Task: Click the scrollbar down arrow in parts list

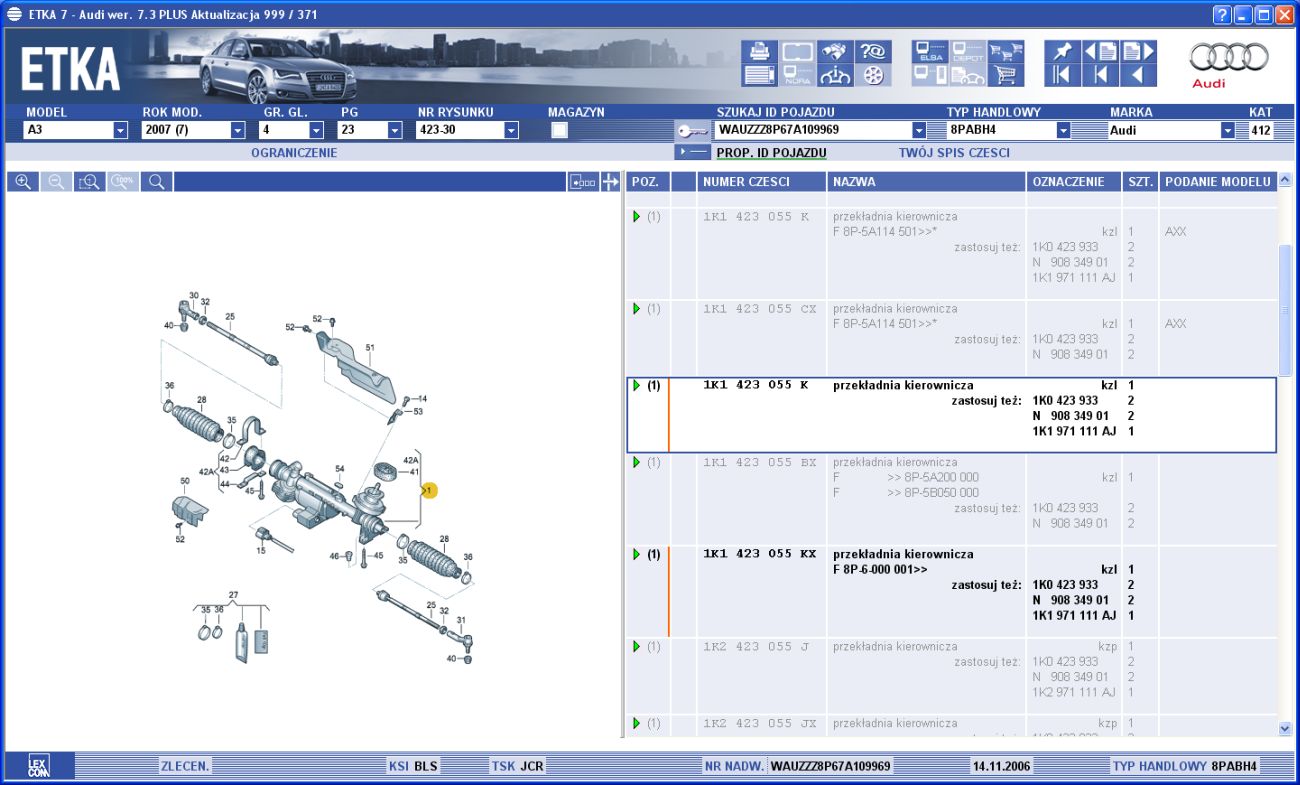Action: click(1285, 729)
